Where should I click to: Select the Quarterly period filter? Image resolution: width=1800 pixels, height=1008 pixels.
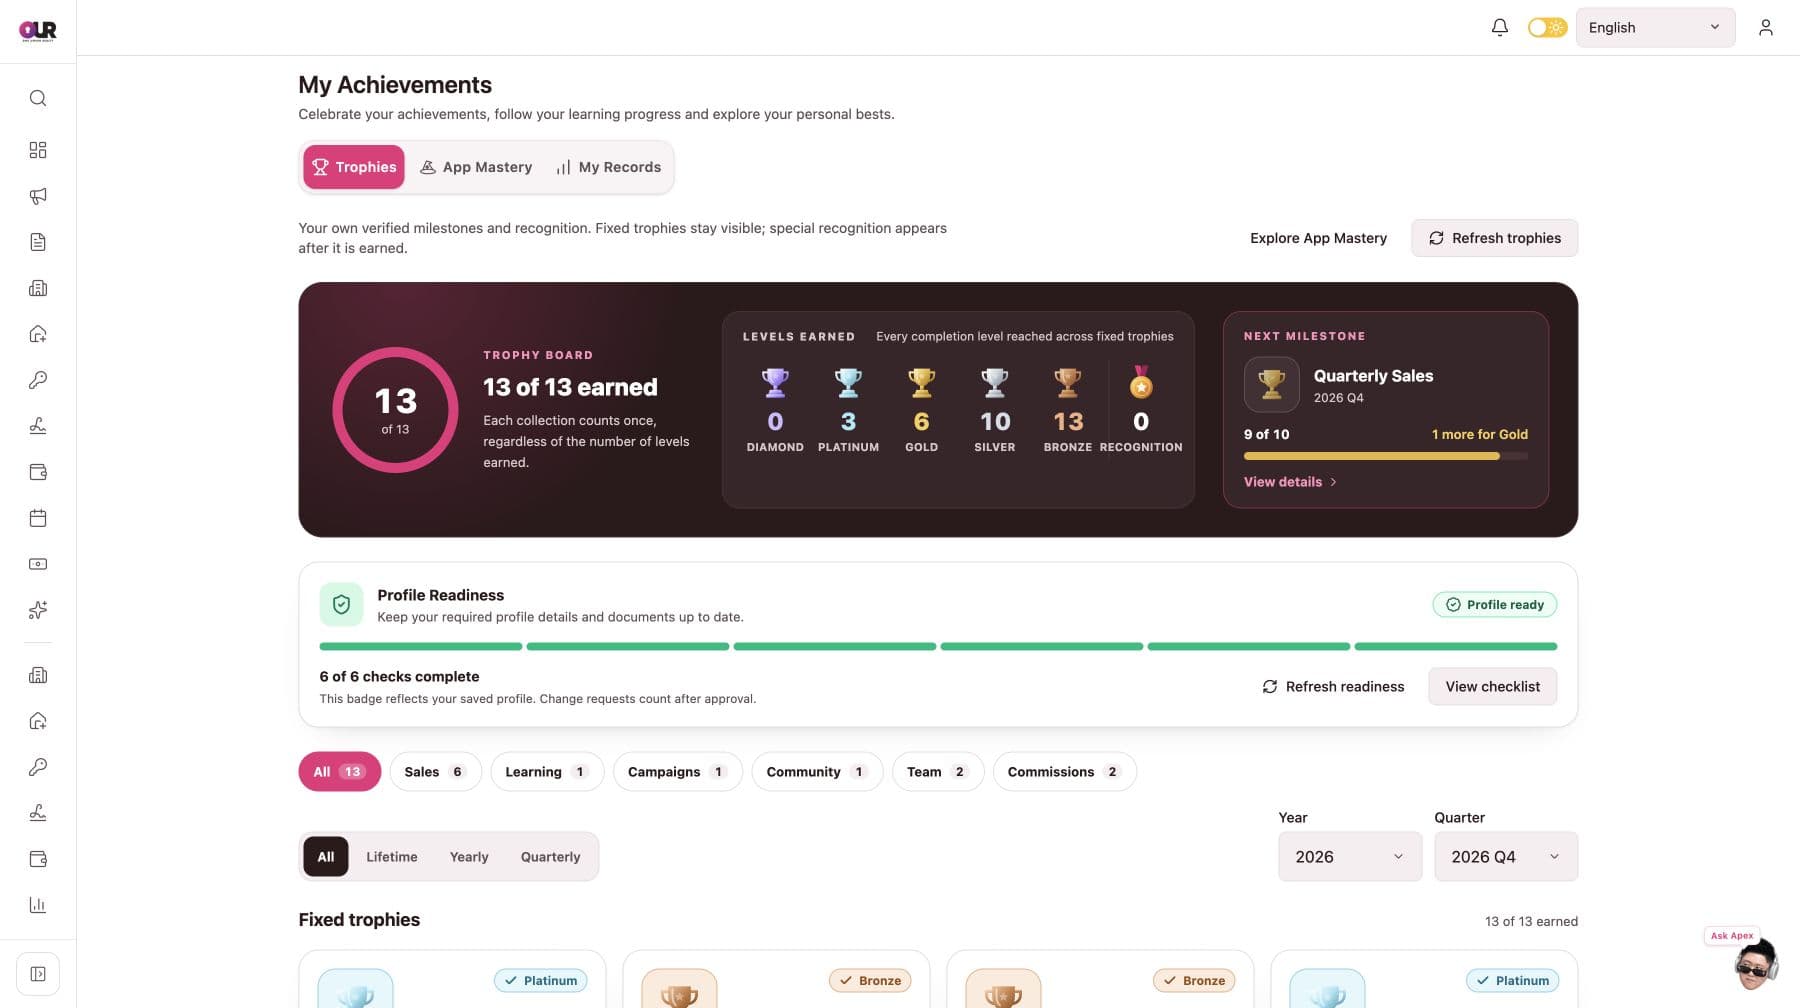point(550,857)
